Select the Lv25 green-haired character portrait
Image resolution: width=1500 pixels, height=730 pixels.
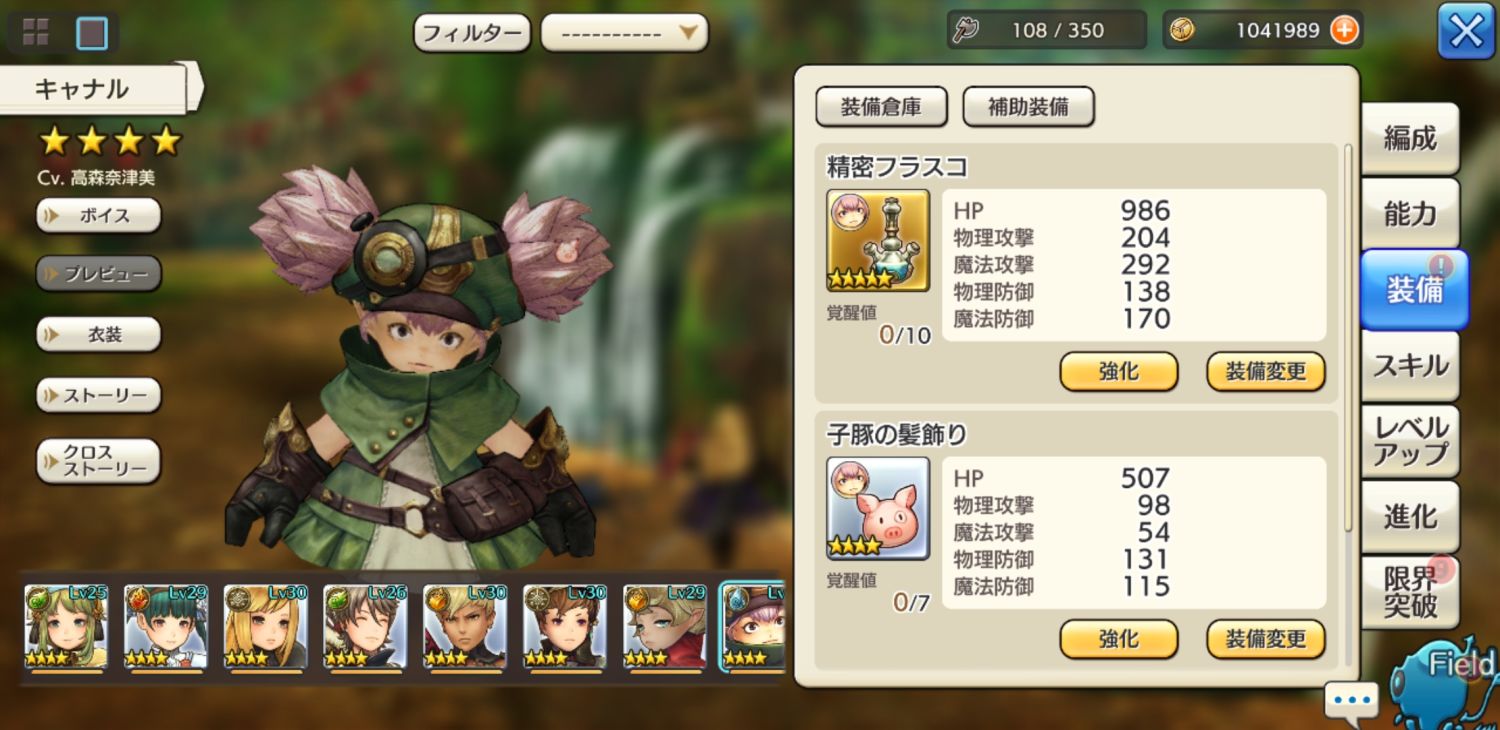(66, 628)
